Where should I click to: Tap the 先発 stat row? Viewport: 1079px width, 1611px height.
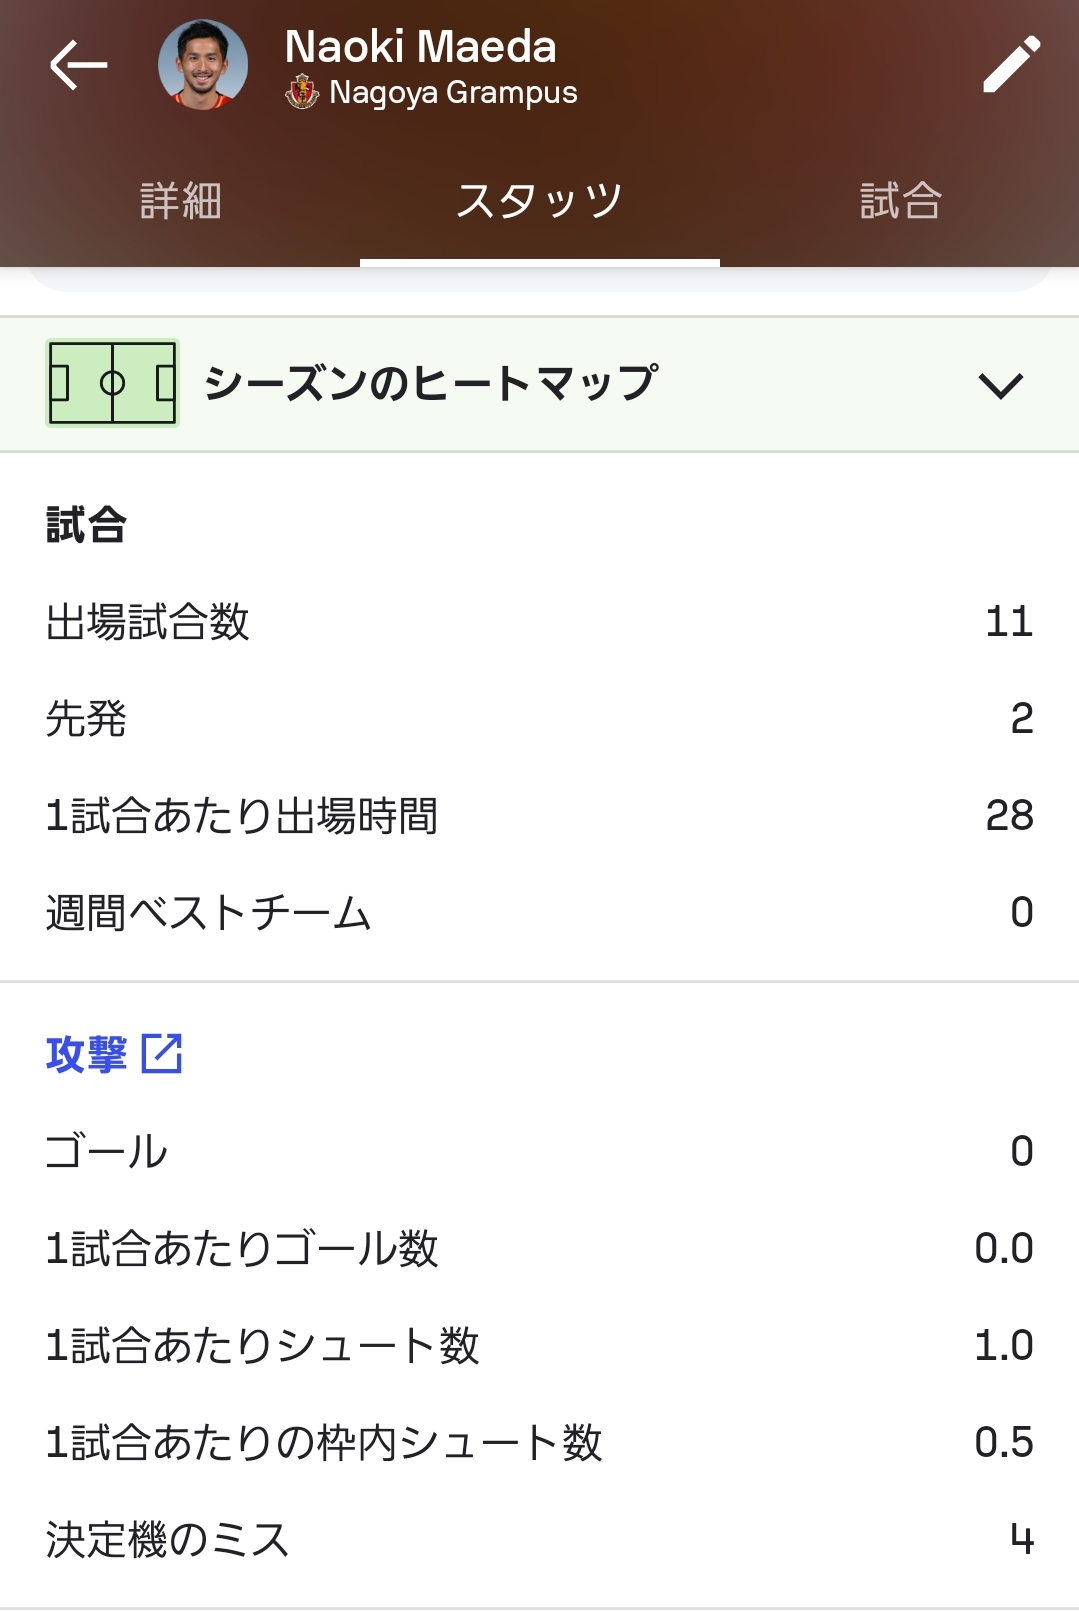tap(539, 718)
